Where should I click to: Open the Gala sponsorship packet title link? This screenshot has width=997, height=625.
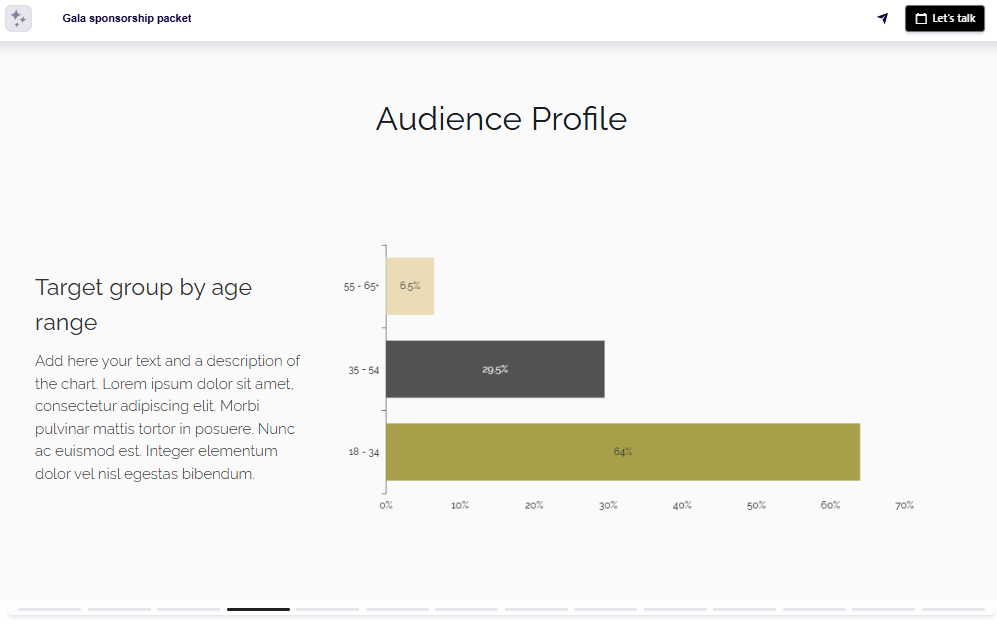coord(127,18)
